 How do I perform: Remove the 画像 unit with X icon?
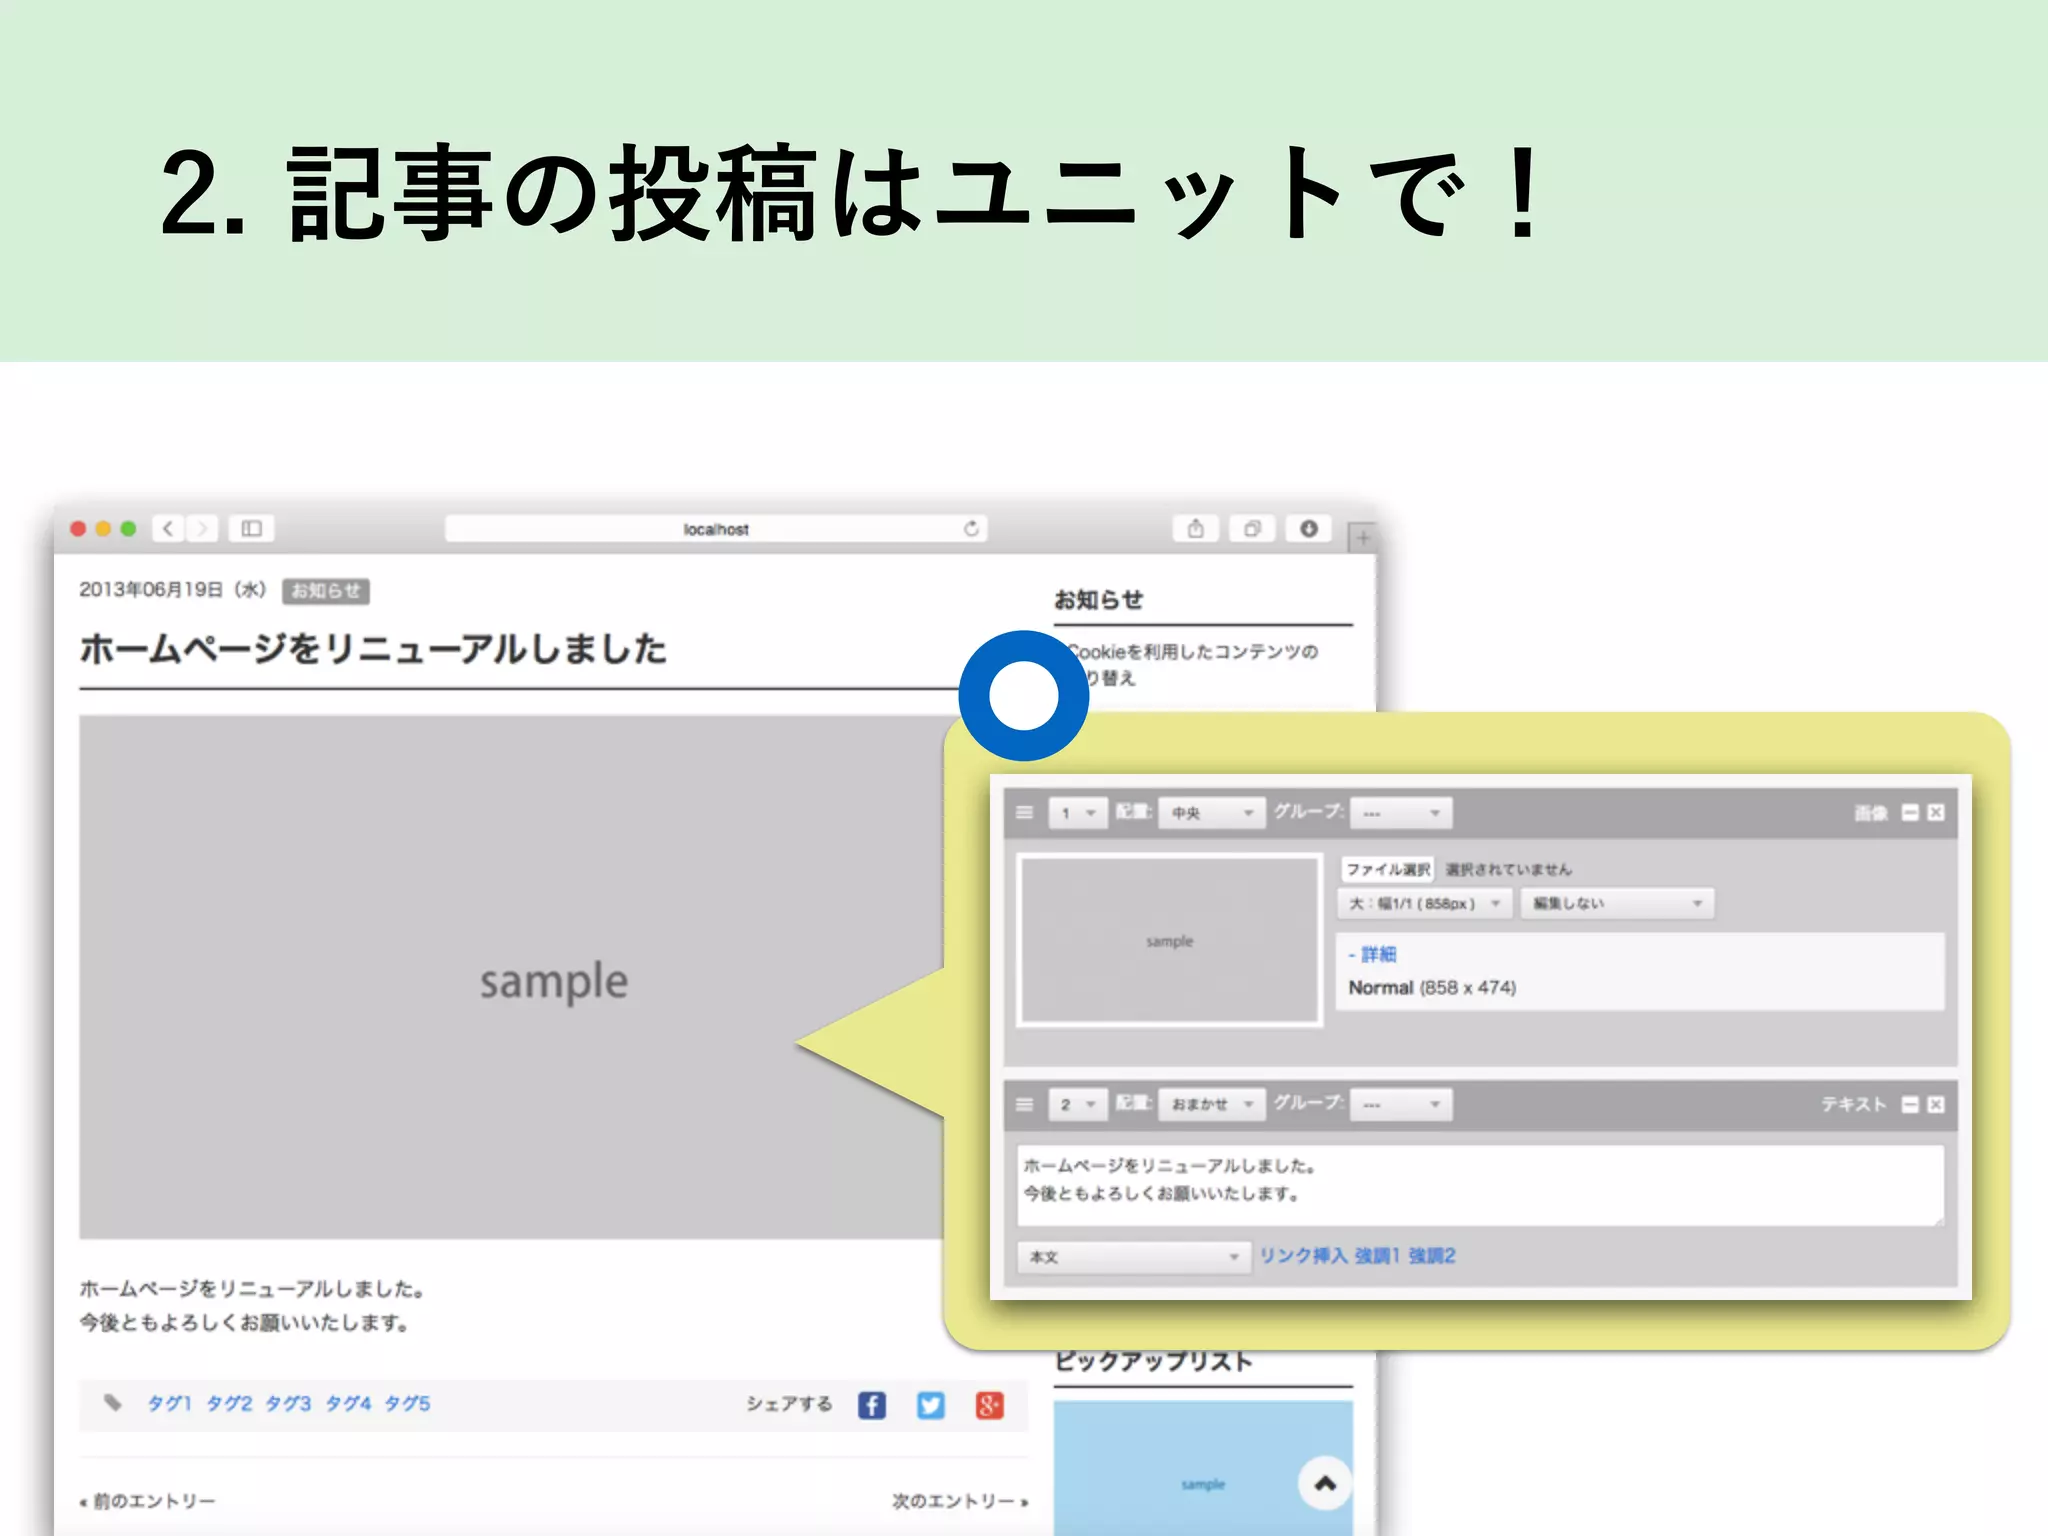pos(1936,812)
